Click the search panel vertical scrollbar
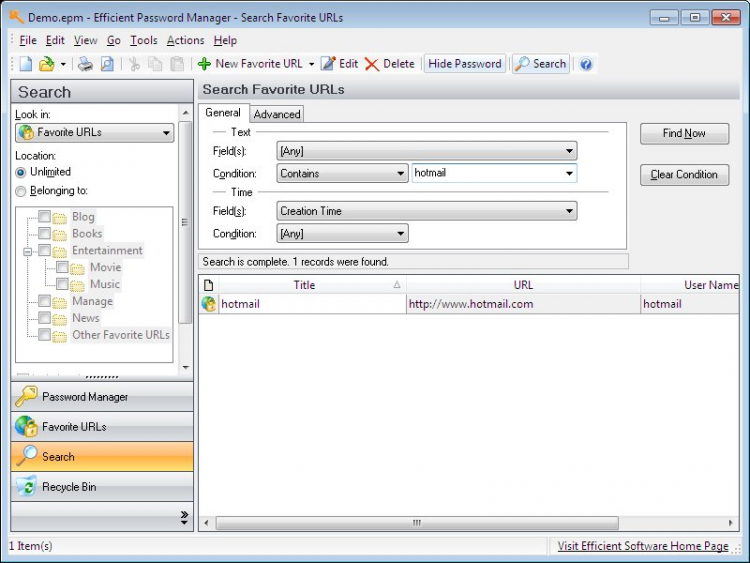This screenshot has width=750, height=563. pos(185,222)
